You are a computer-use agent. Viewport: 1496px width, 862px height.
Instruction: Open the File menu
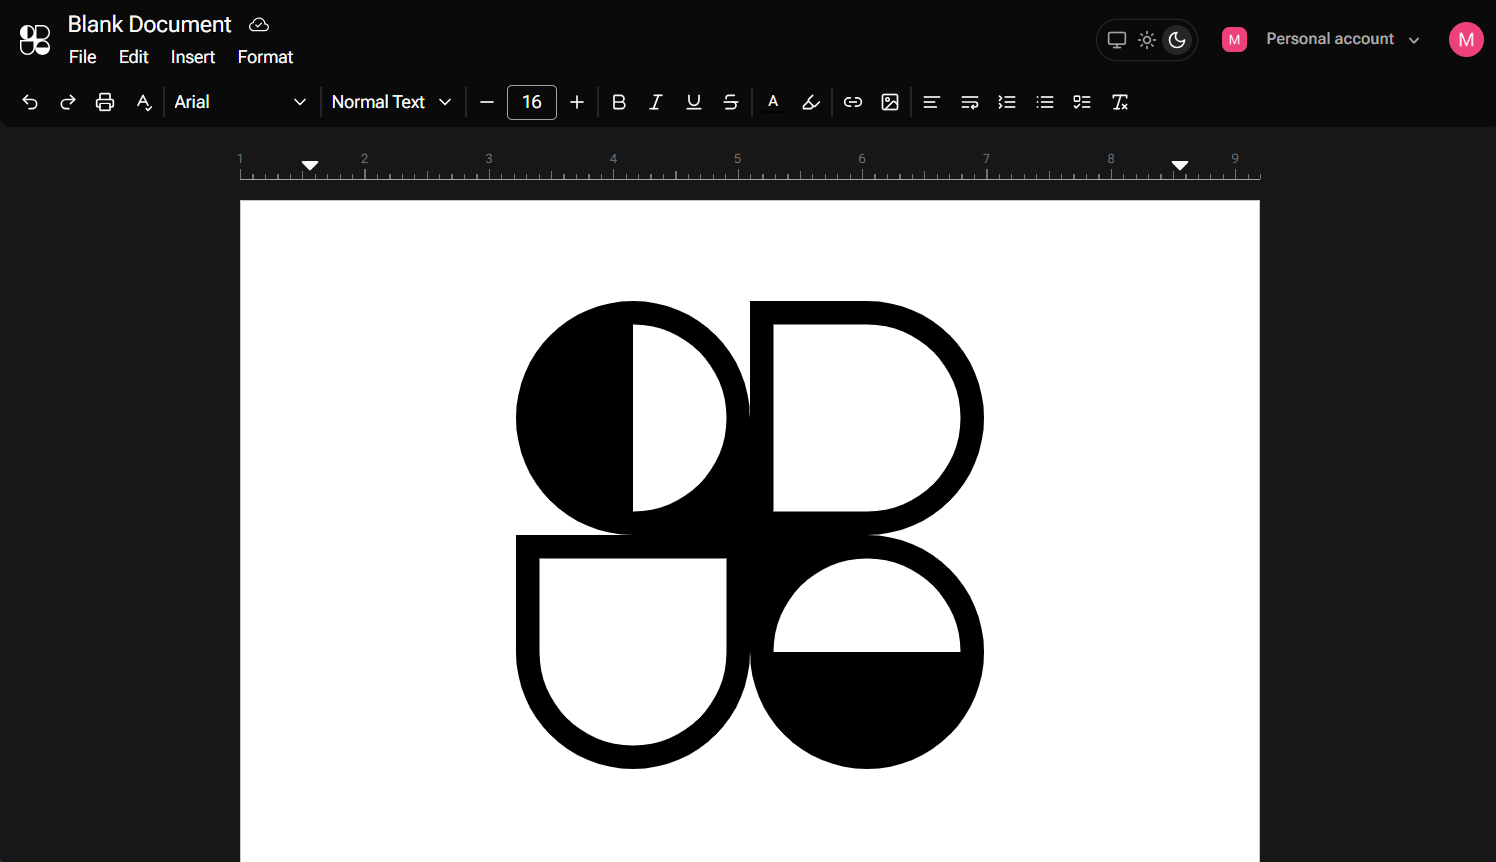pos(83,57)
